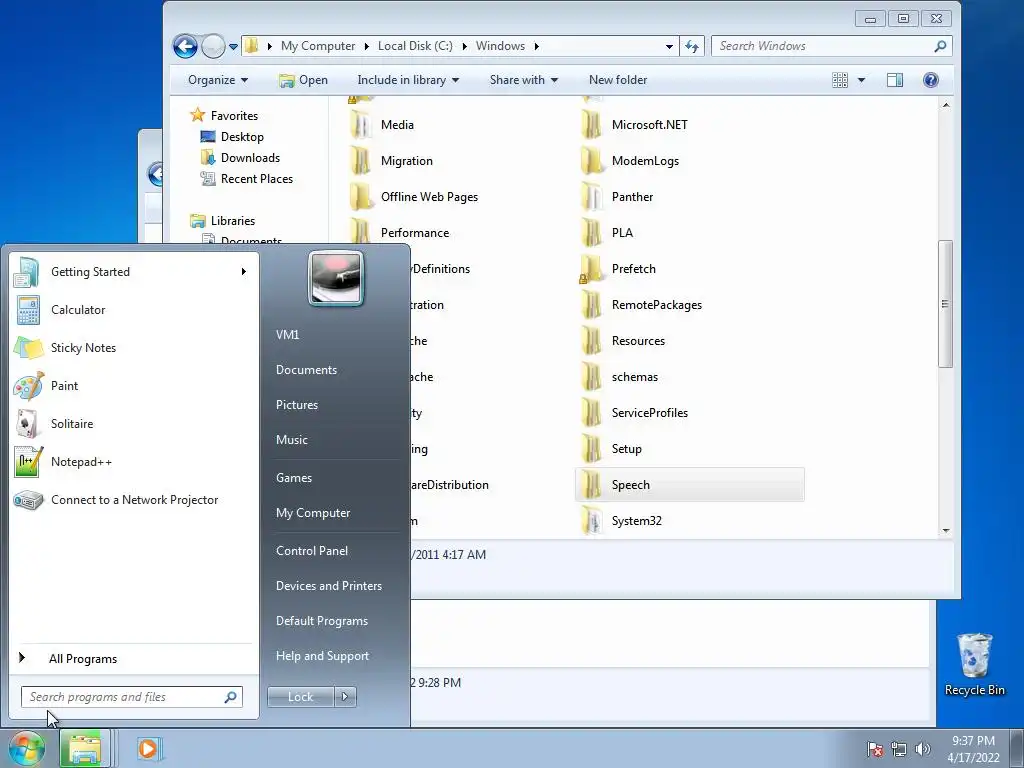Viewport: 1024px width, 768px height.
Task: Click the file list vertical scrollbar thumb
Action: click(x=945, y=304)
